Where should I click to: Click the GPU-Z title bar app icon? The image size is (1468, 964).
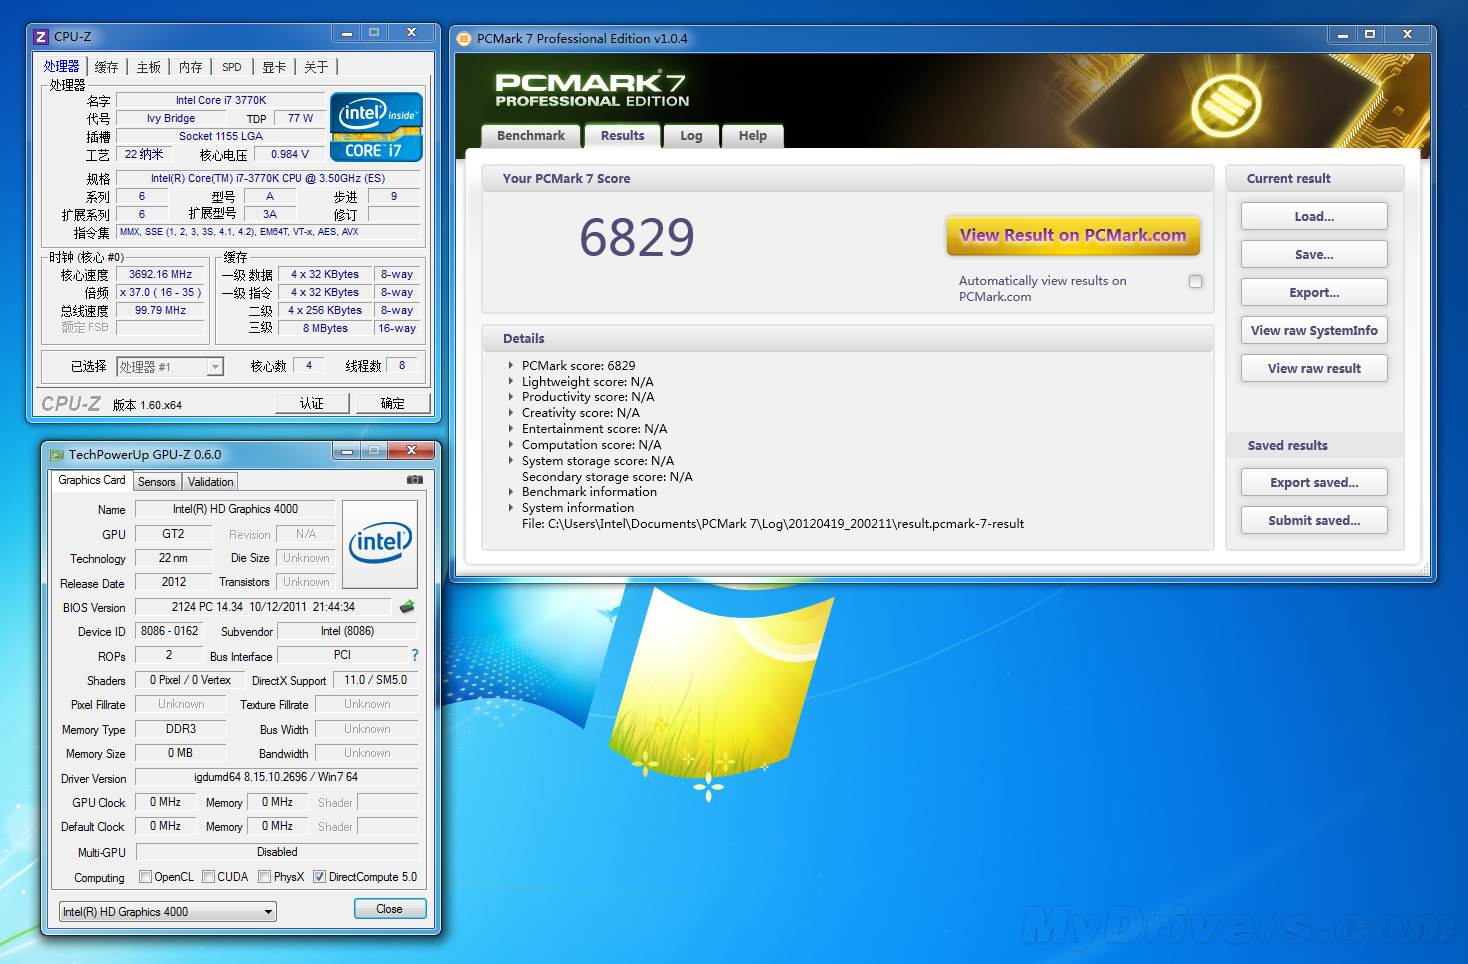[57, 455]
